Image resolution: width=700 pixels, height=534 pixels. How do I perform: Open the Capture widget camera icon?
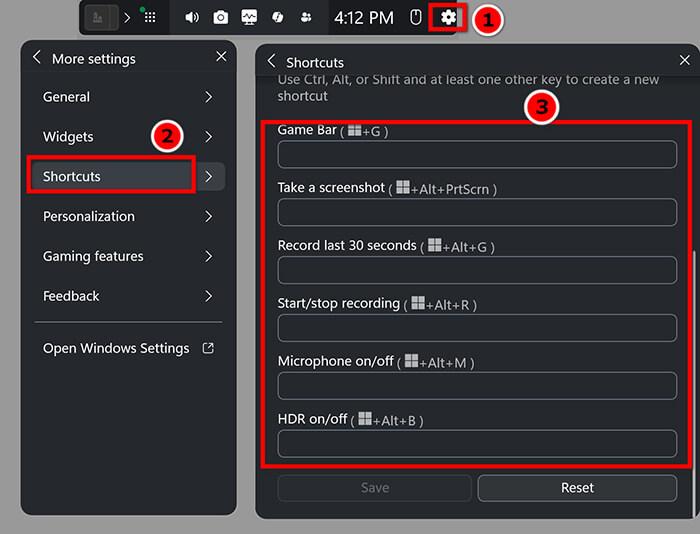(220, 18)
